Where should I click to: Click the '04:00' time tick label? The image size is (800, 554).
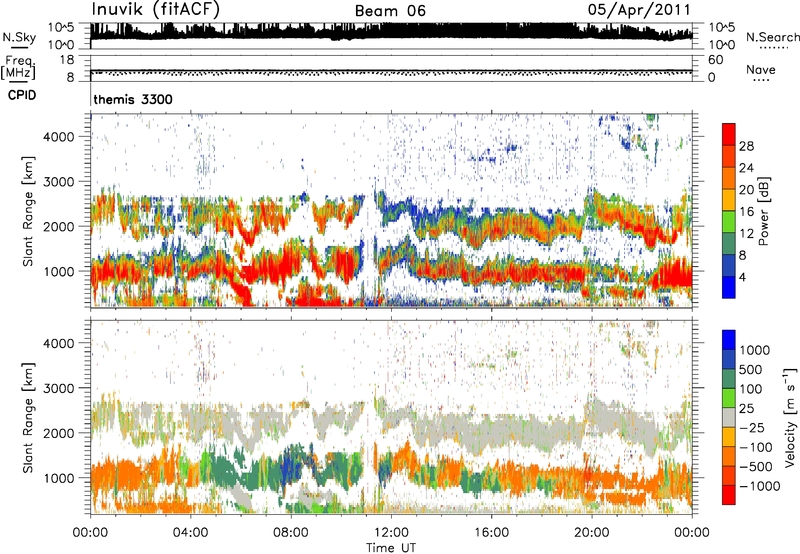click(x=190, y=533)
